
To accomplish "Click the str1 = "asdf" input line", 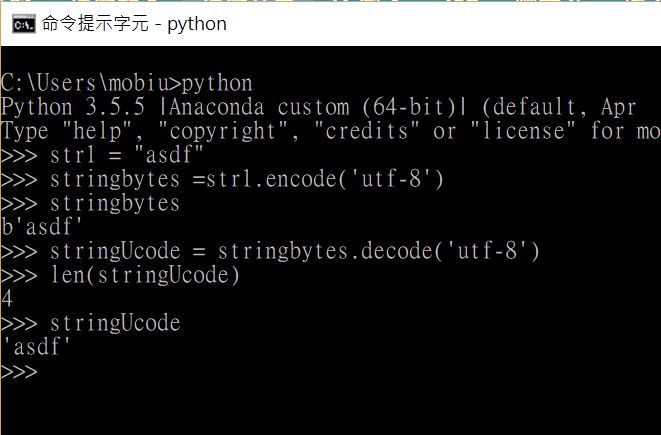I will [102, 155].
